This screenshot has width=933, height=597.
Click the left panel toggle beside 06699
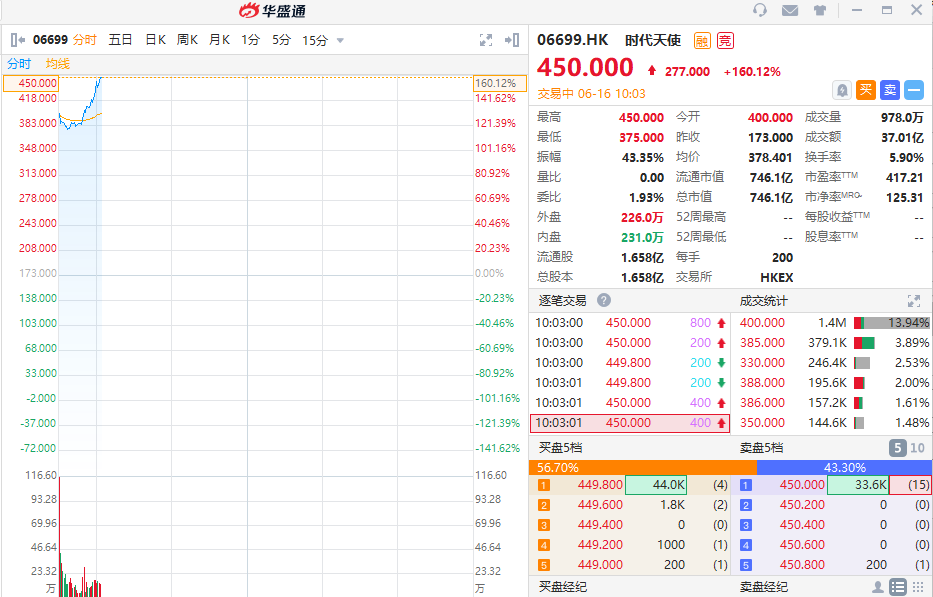coord(18,40)
